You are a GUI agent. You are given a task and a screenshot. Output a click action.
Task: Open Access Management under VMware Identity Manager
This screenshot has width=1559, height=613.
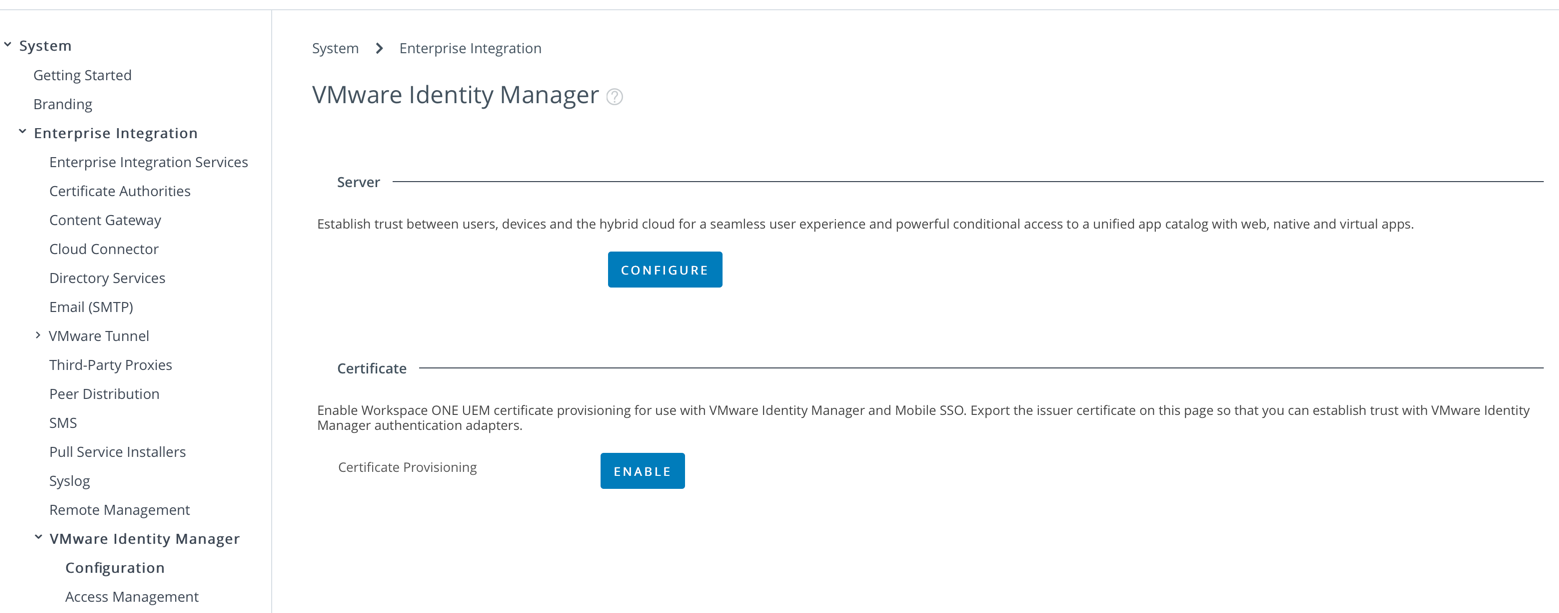point(132,596)
